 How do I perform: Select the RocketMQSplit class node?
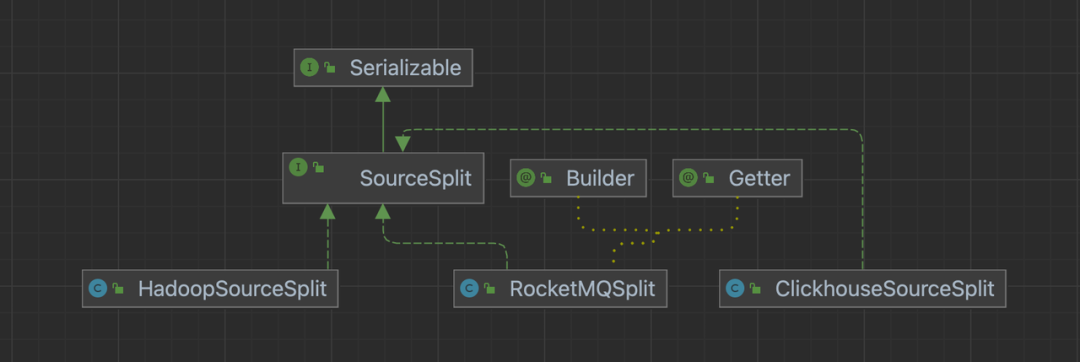[560, 288]
